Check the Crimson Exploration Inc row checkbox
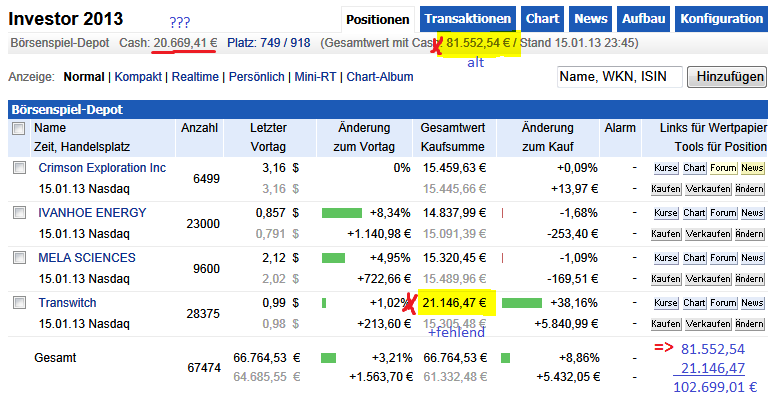This screenshot has height=399, width=774. pyautogui.click(x=19, y=168)
